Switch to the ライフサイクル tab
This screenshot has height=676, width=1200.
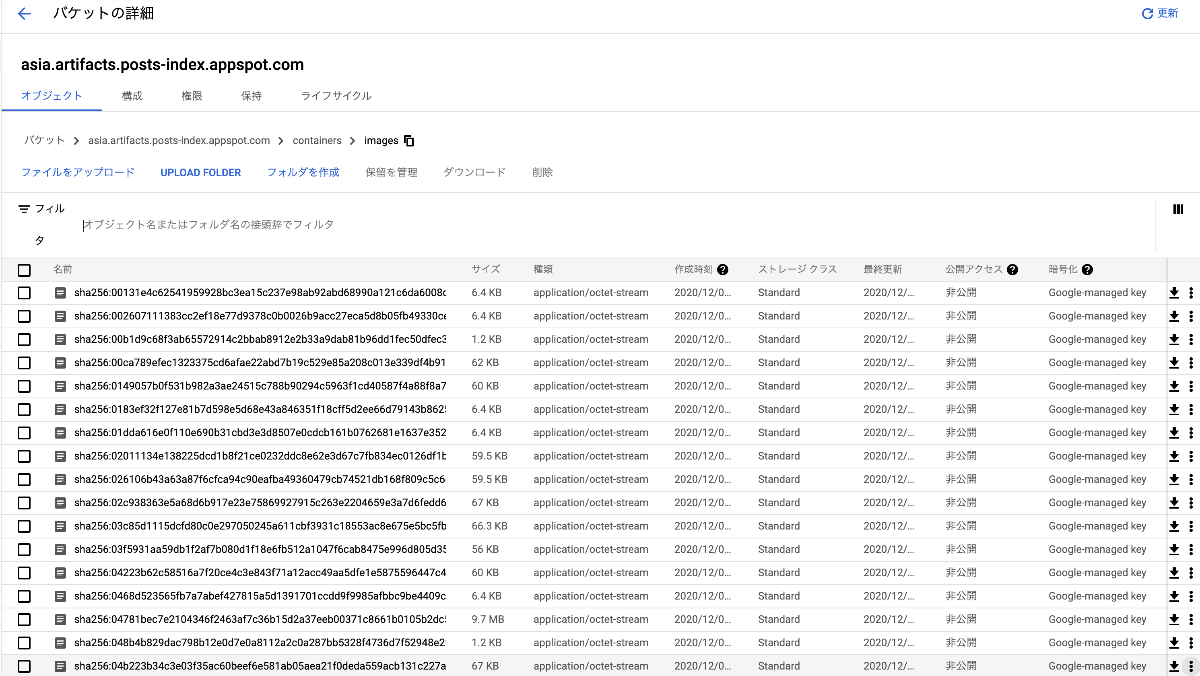point(336,96)
